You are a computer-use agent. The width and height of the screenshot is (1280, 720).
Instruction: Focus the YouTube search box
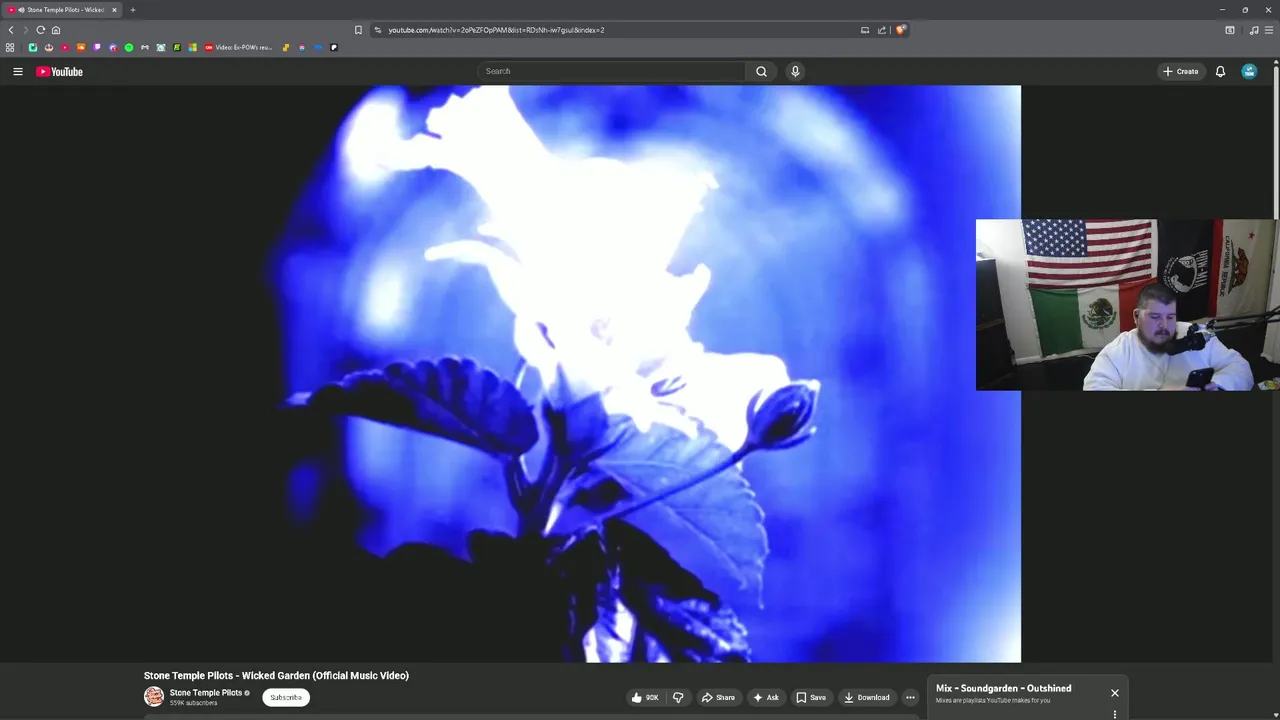point(611,71)
